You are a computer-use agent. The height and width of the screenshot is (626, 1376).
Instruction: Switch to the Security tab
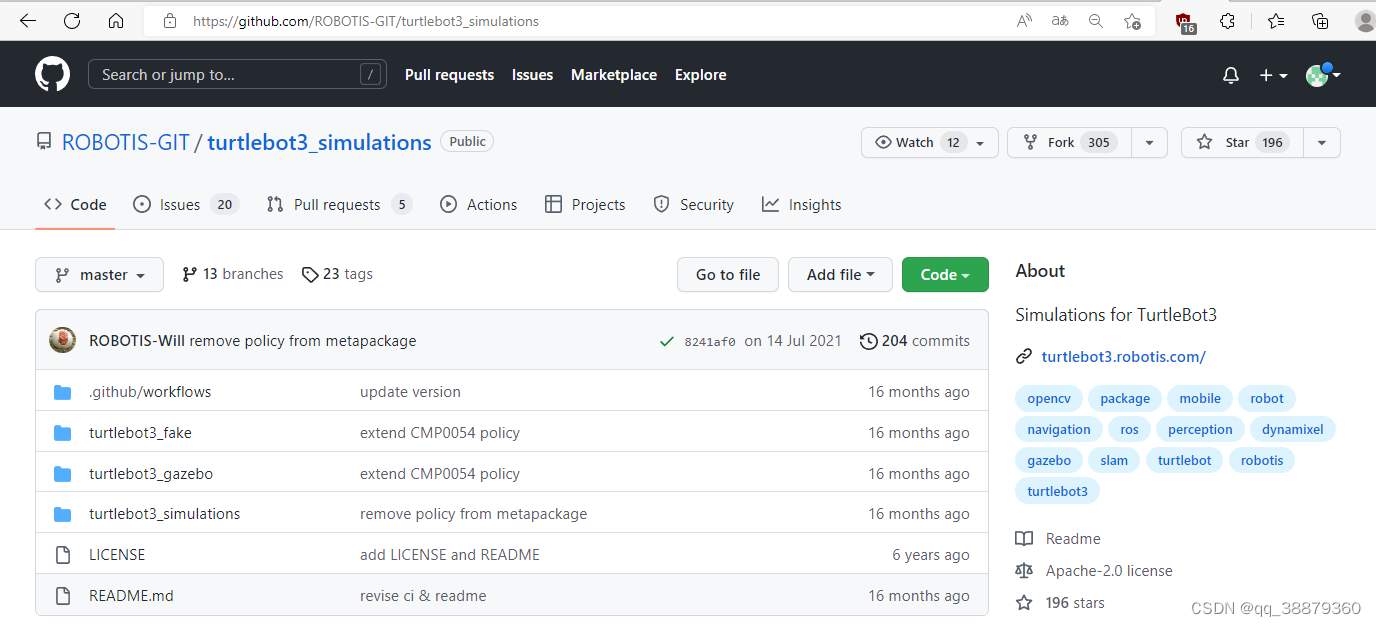(x=693, y=205)
